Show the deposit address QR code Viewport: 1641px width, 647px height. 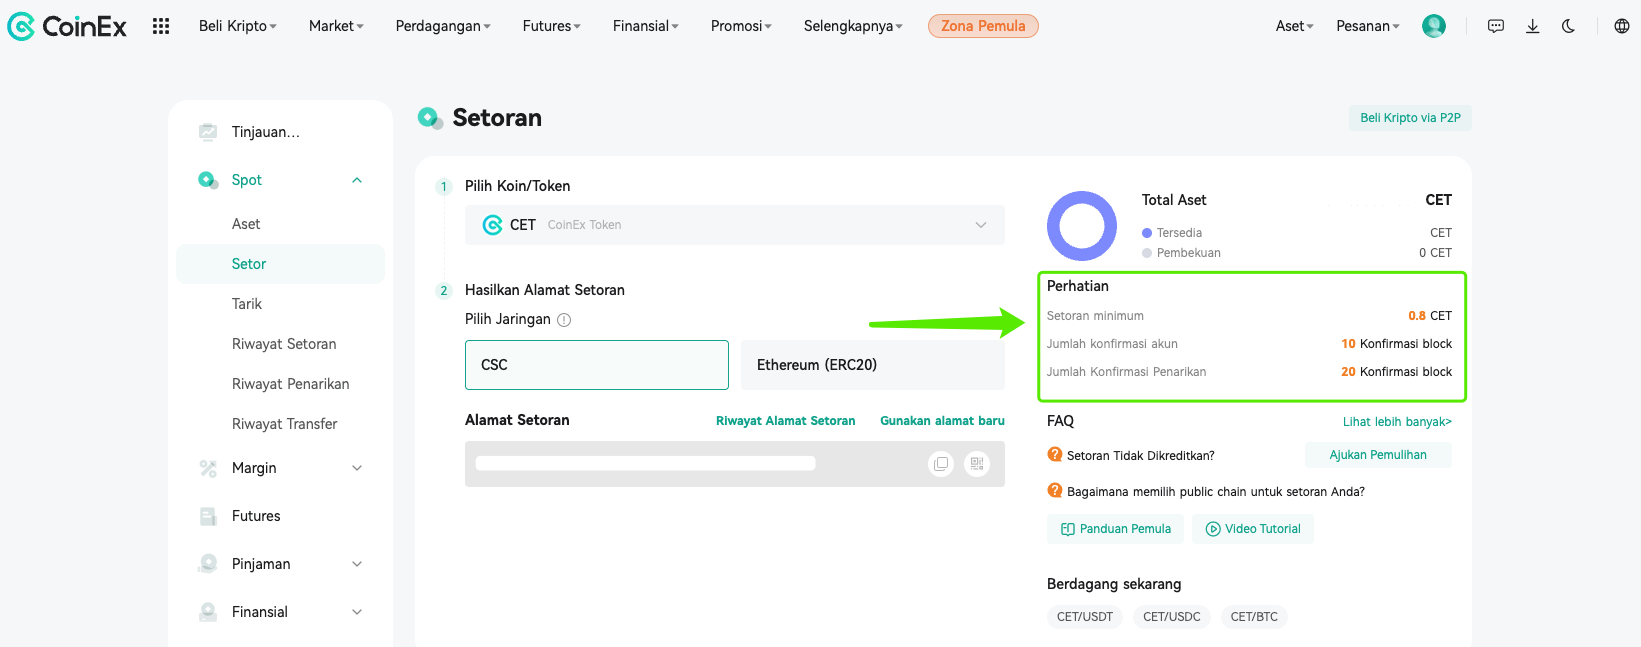(x=977, y=464)
